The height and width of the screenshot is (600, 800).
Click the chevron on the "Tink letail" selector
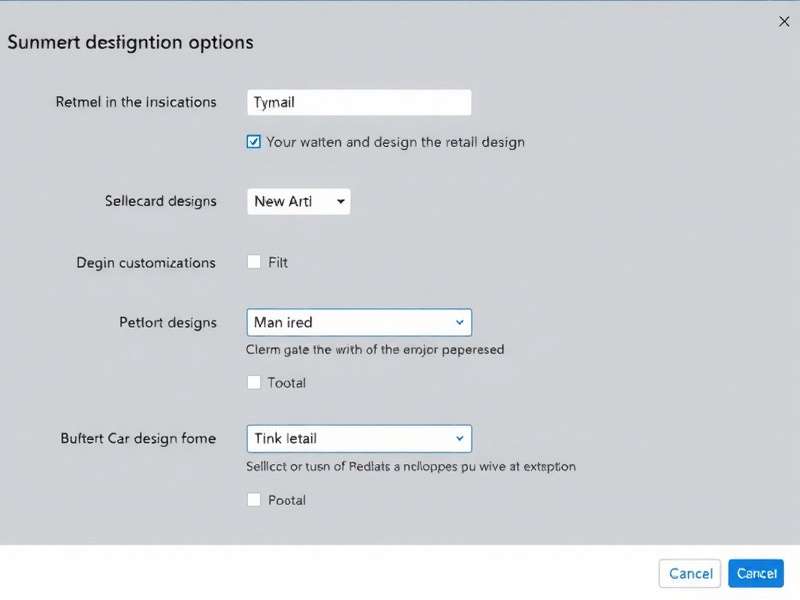coord(459,438)
